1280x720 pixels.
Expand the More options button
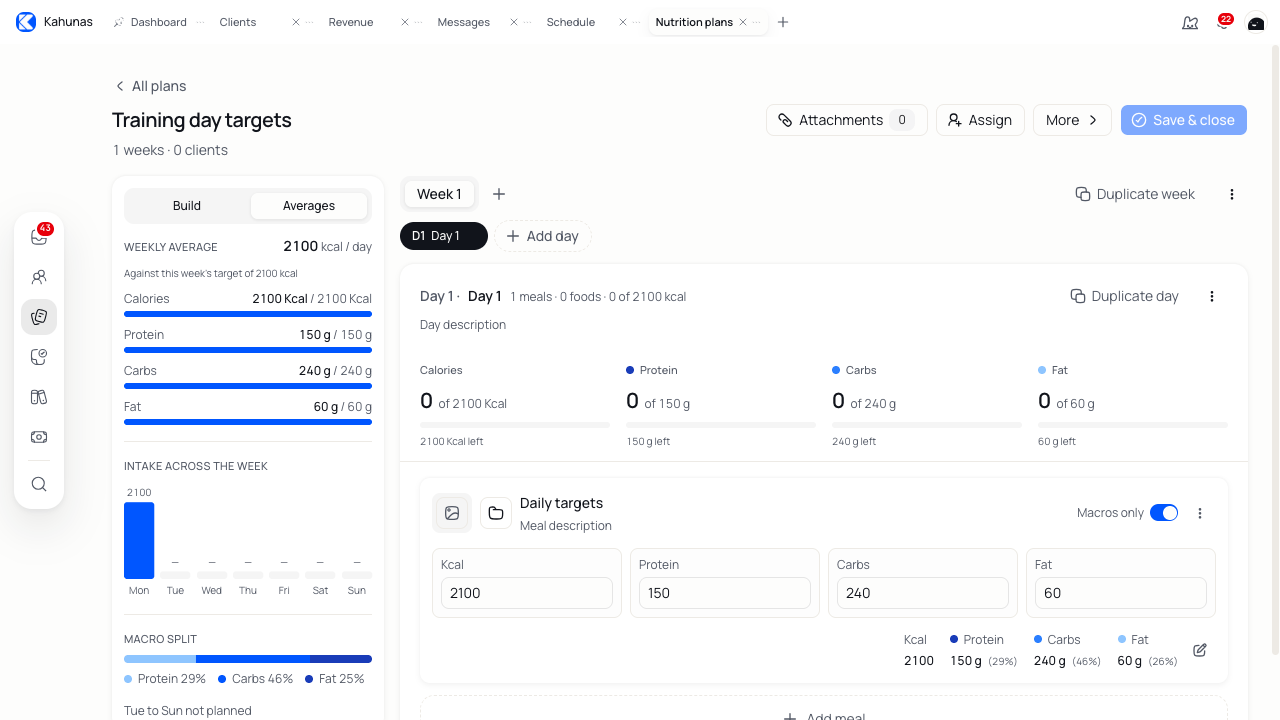(x=1072, y=120)
